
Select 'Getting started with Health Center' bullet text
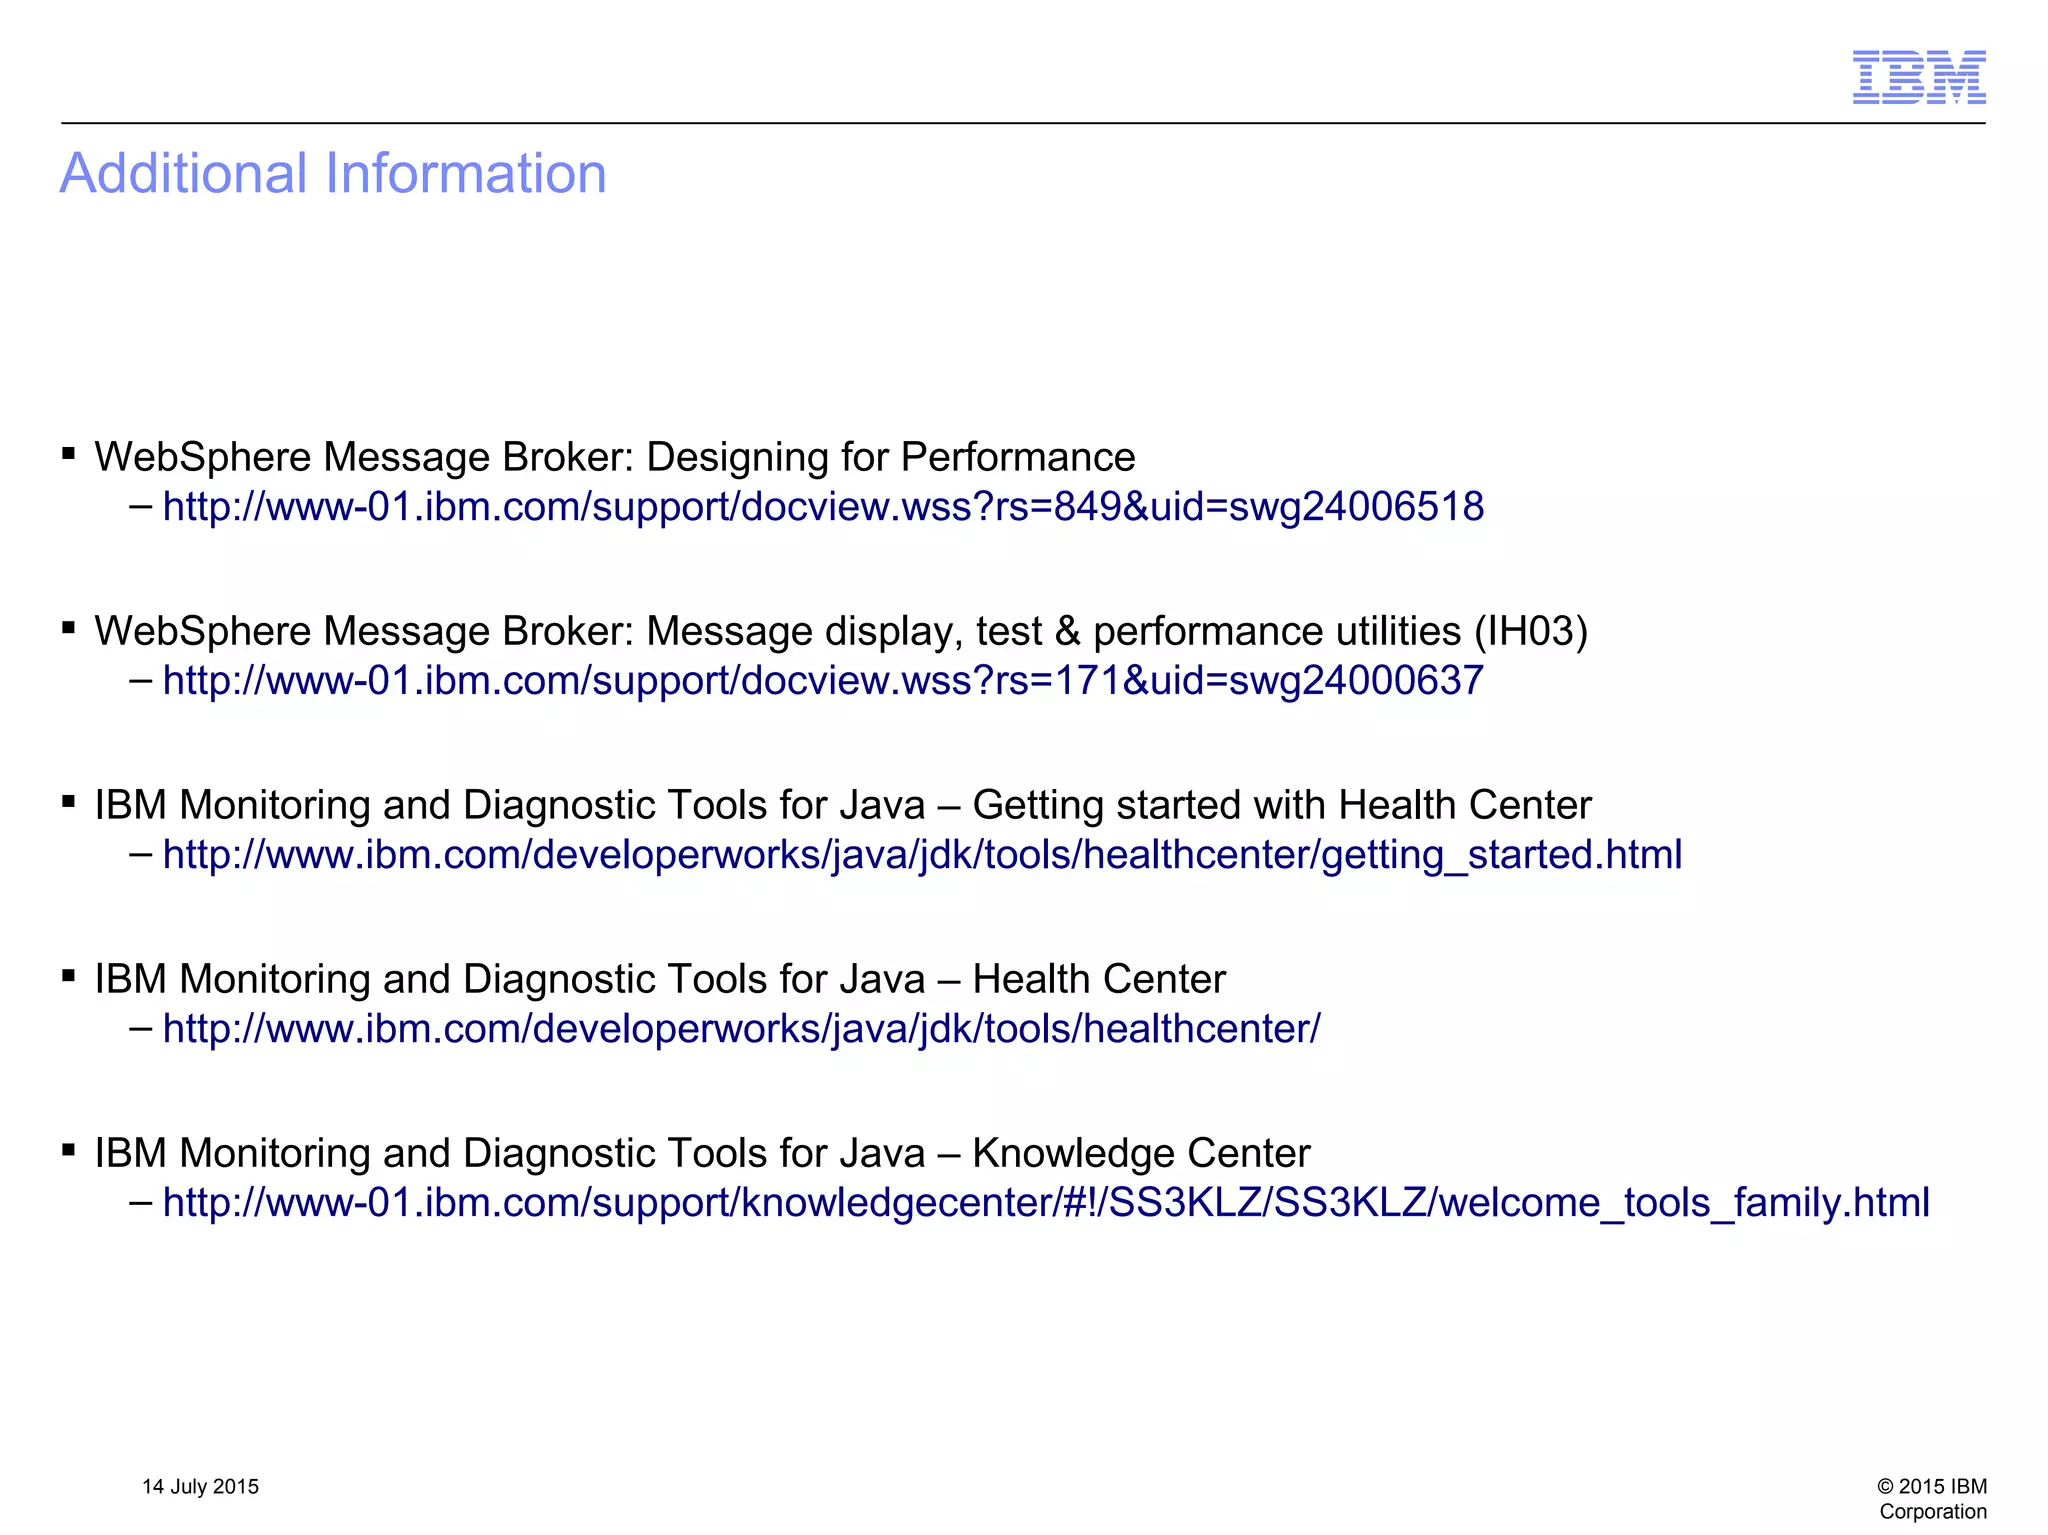tap(843, 805)
